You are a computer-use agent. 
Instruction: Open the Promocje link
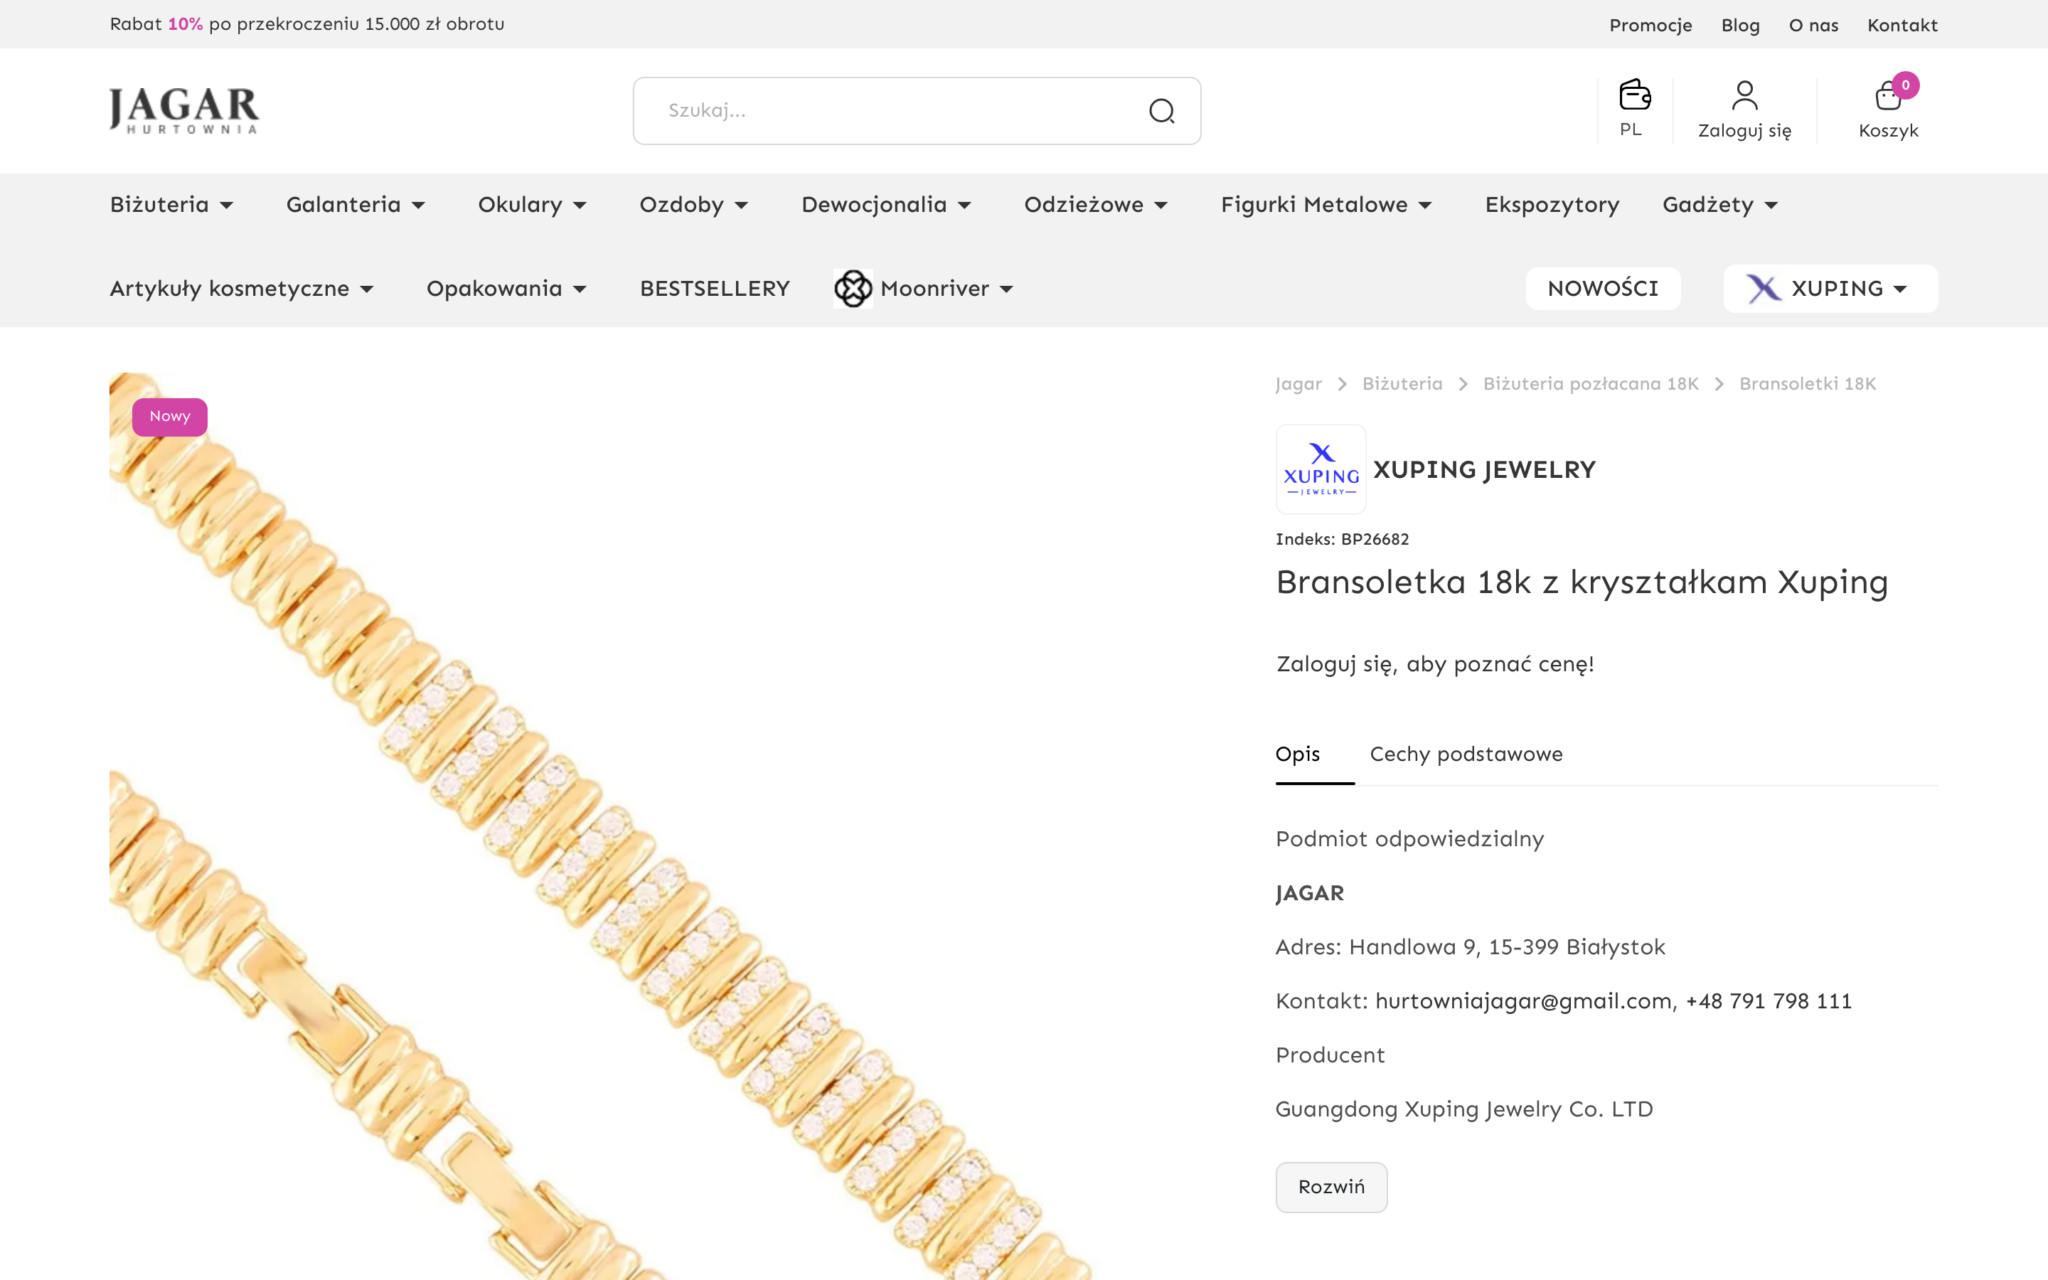point(1650,25)
